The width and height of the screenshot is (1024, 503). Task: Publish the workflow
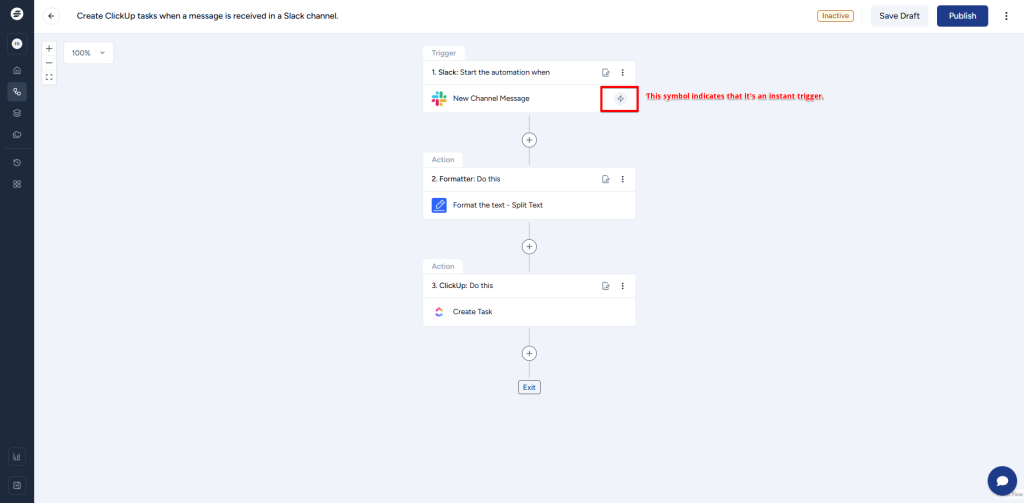point(962,16)
